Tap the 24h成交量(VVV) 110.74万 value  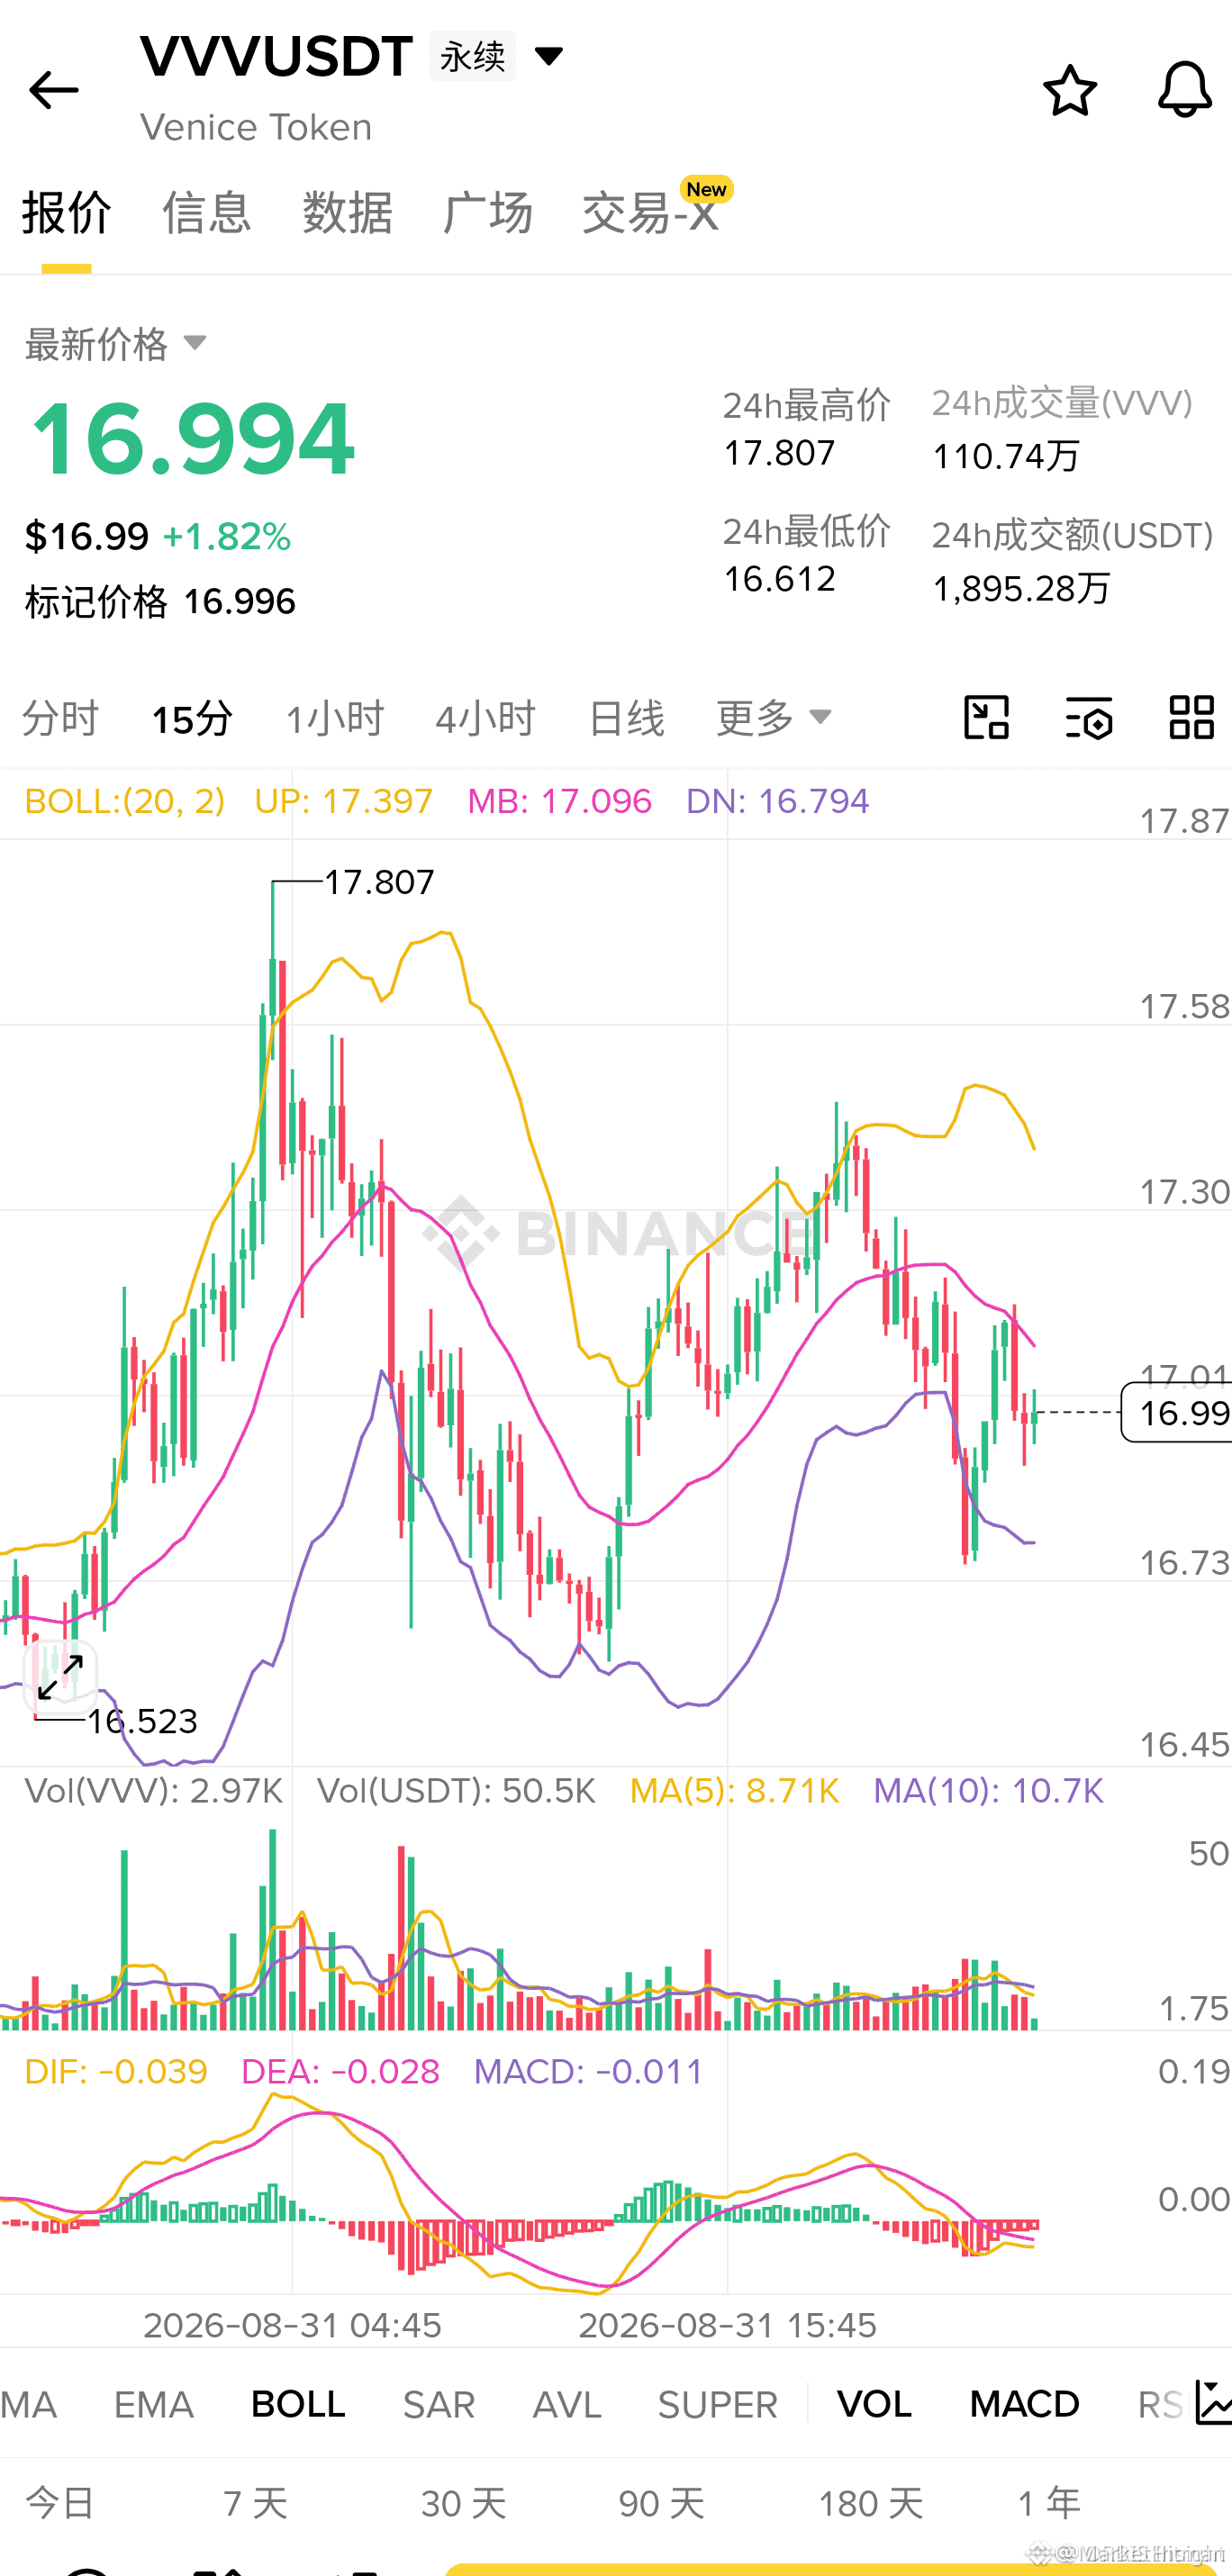(1006, 456)
